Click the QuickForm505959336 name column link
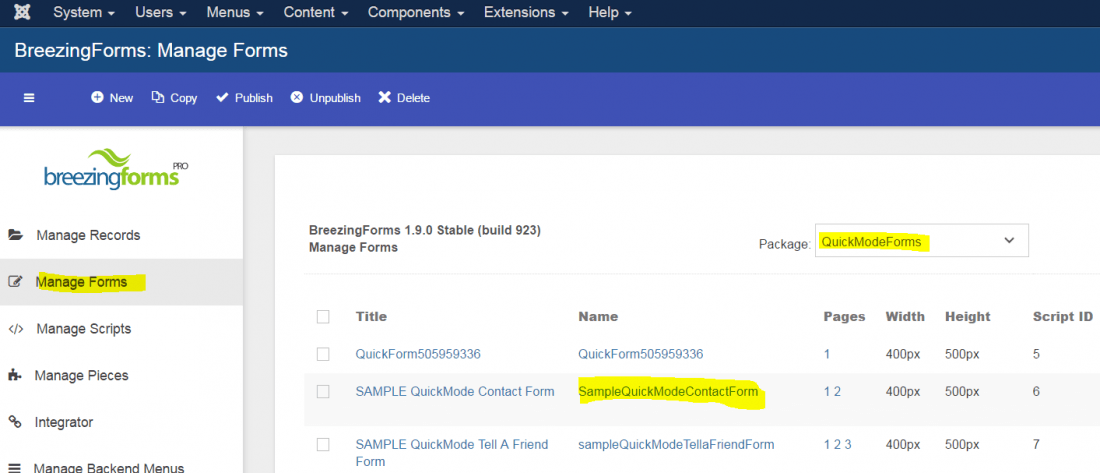 (x=640, y=354)
